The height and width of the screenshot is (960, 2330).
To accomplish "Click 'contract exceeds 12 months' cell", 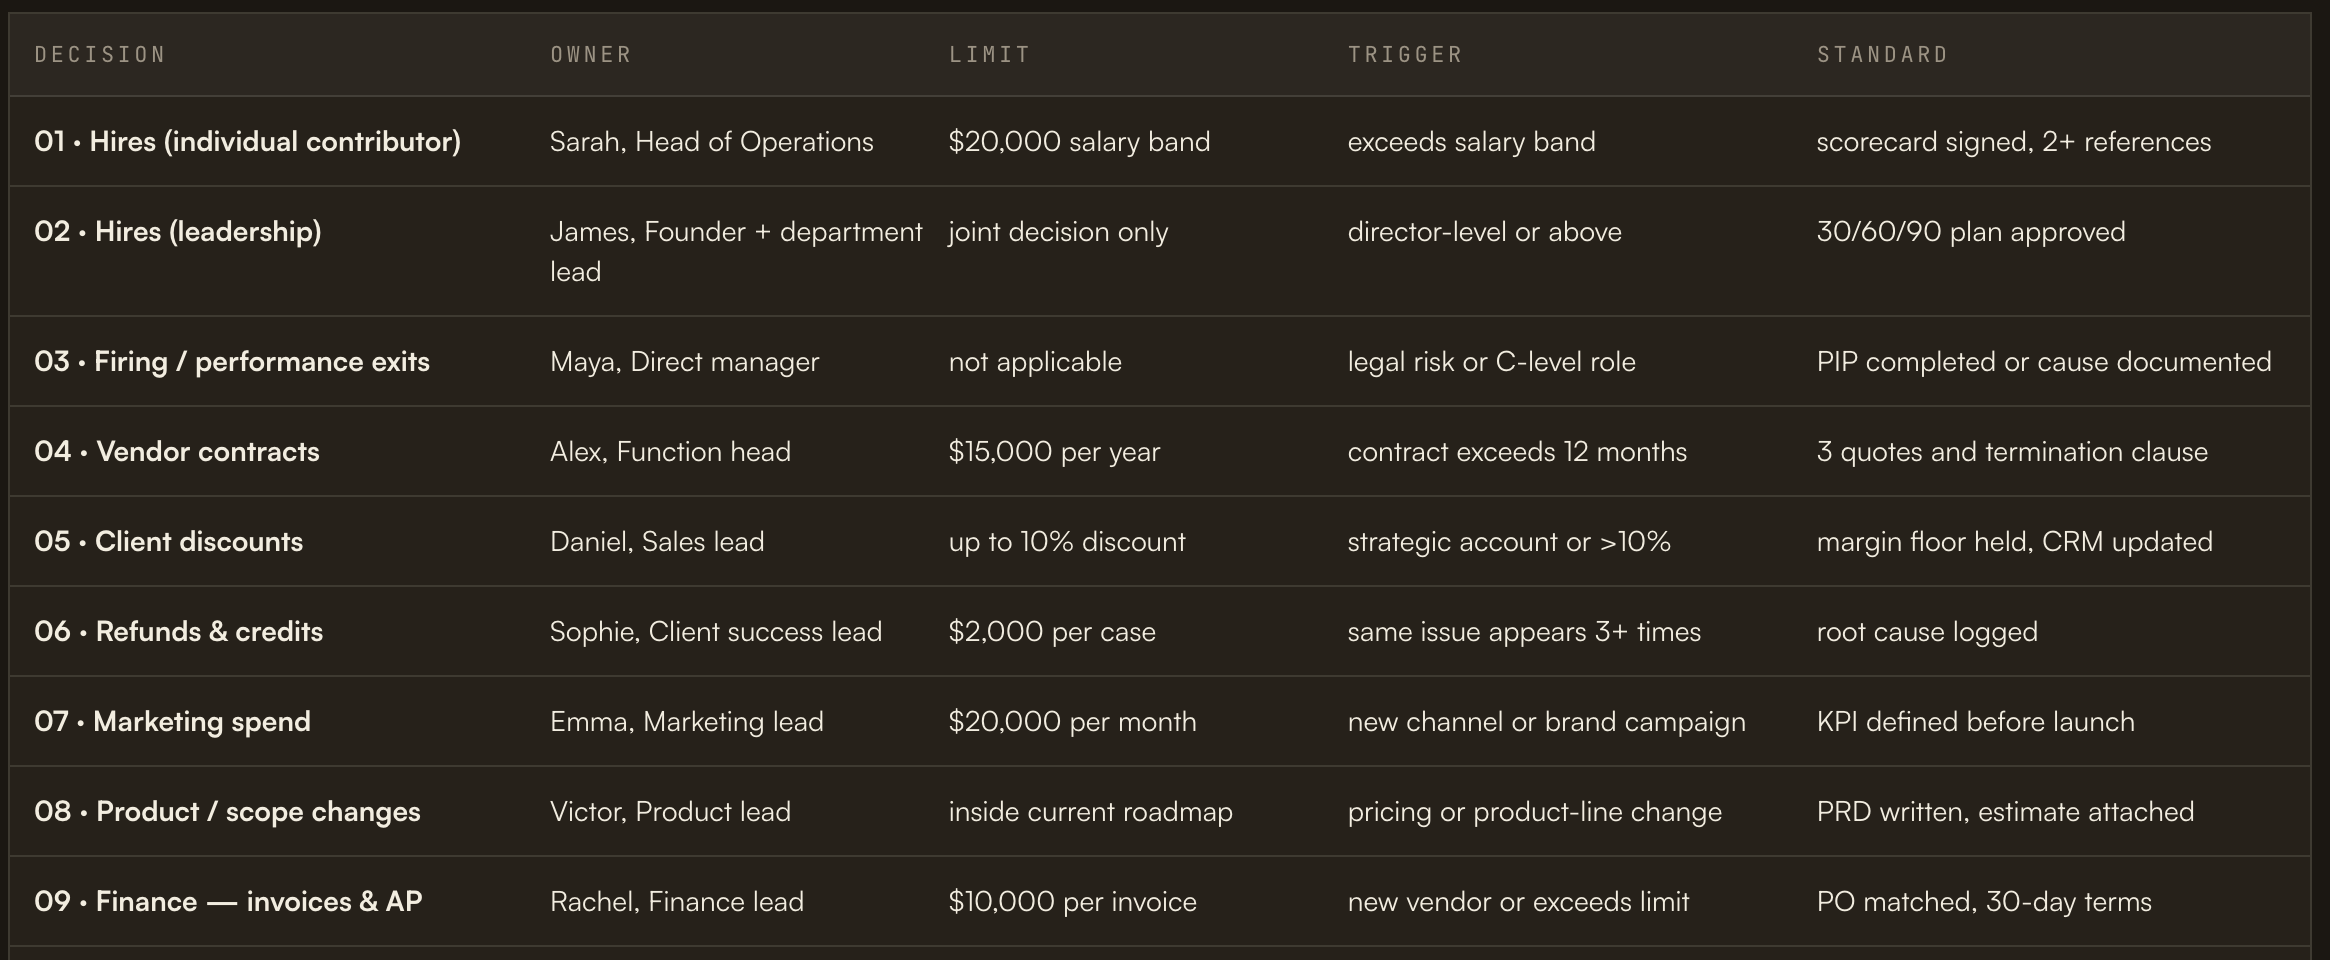I will 1517,451.
